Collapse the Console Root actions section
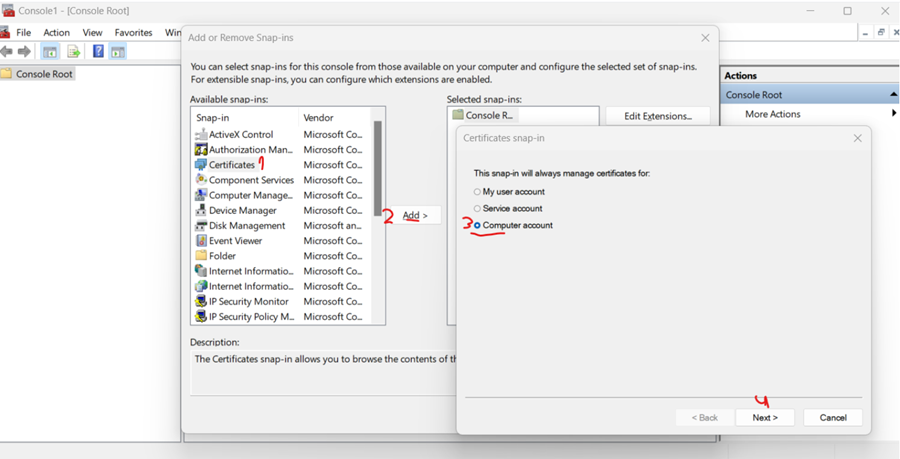The image size is (900, 459). [893, 95]
